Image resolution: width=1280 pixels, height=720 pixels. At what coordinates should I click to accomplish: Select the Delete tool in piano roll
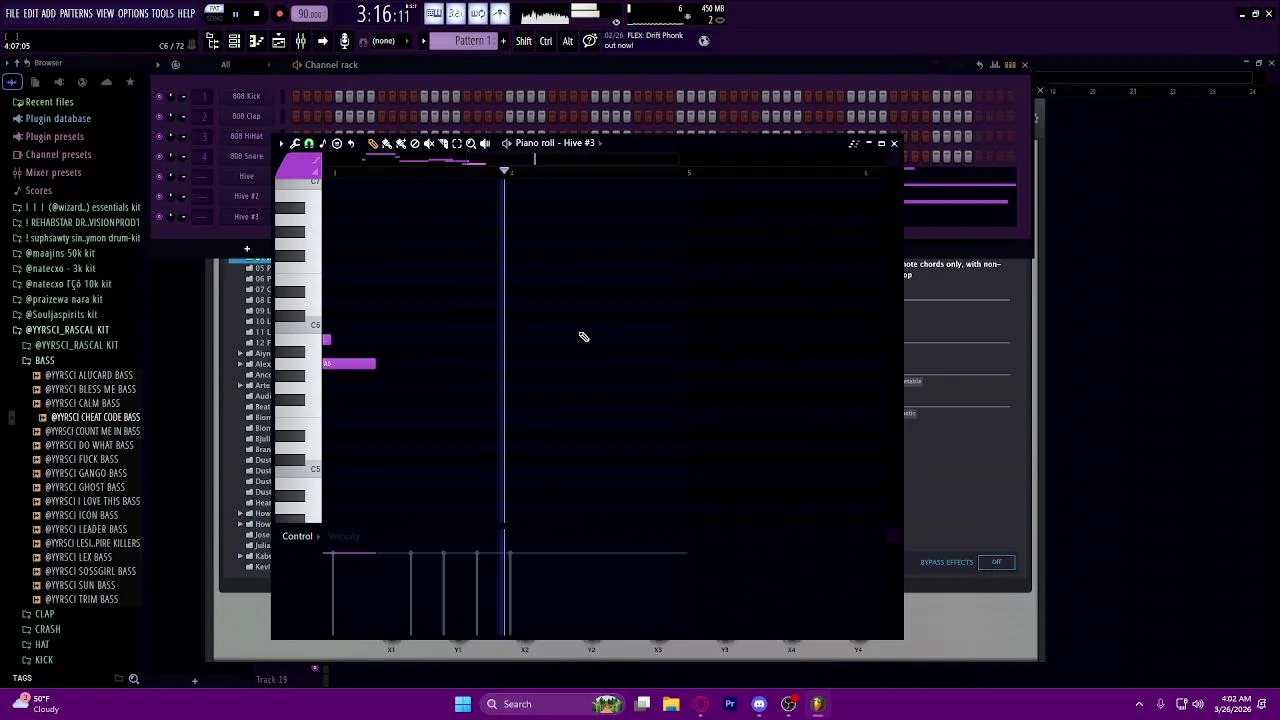pos(415,143)
